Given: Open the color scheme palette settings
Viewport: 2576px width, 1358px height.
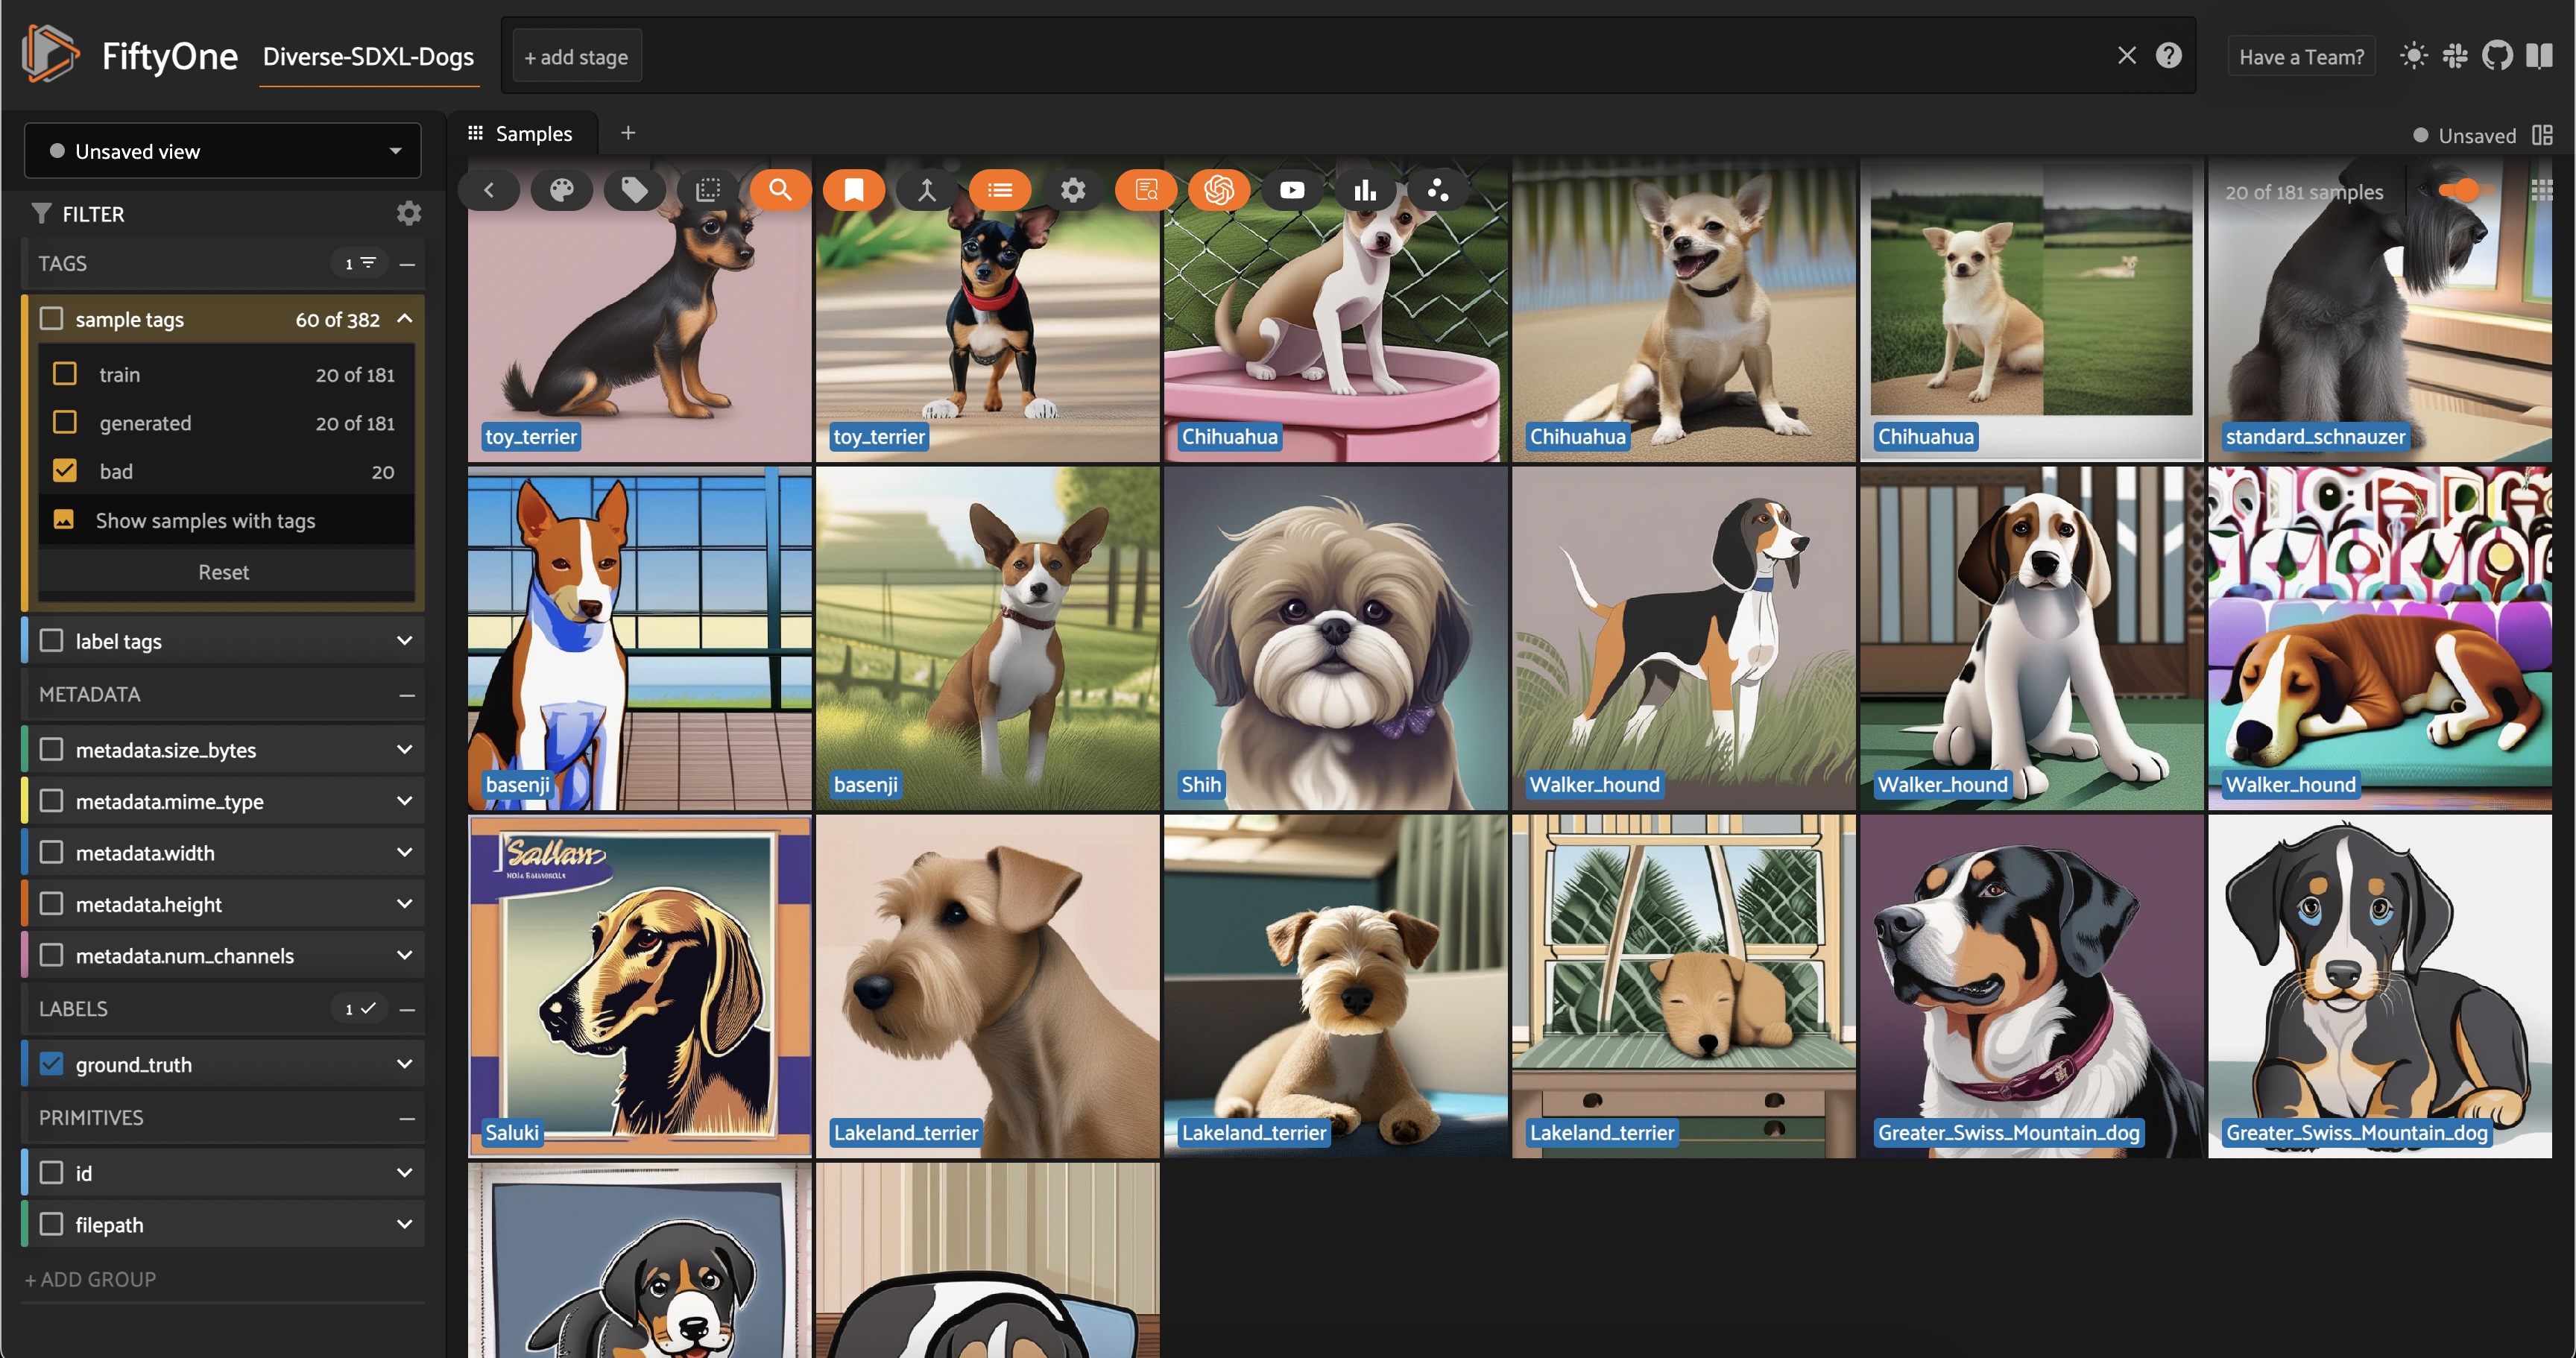Looking at the screenshot, I should [562, 190].
